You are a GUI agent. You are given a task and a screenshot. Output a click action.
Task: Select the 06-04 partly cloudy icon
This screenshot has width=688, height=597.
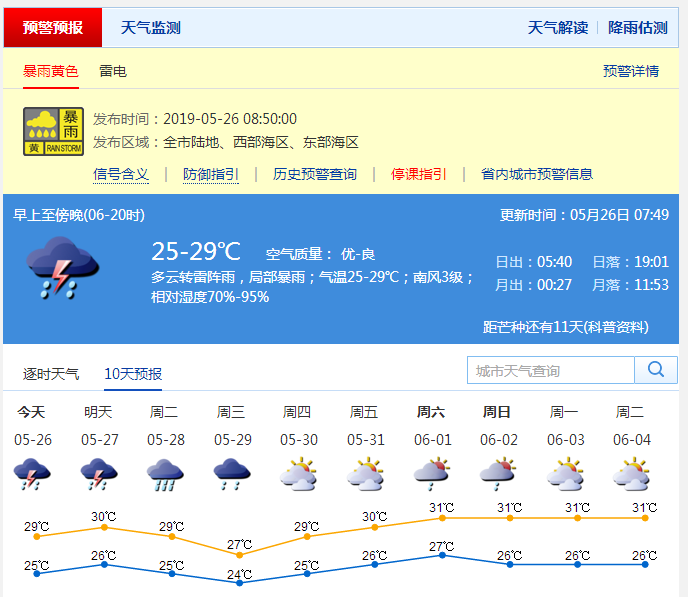click(x=632, y=473)
